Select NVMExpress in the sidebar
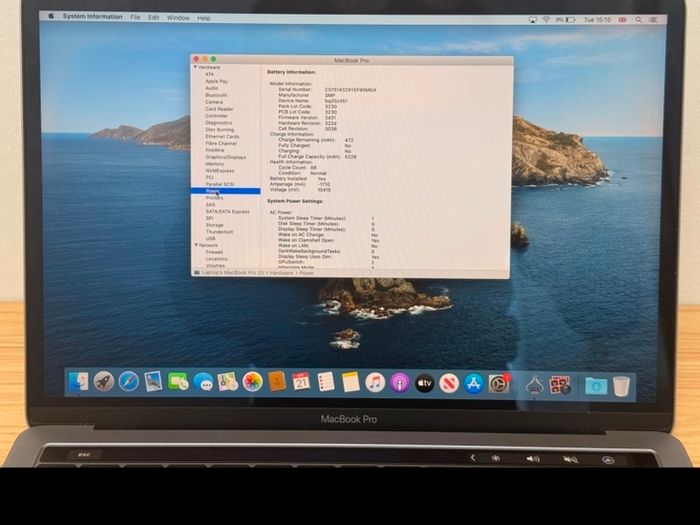The width and height of the screenshot is (700, 525). pos(220,171)
